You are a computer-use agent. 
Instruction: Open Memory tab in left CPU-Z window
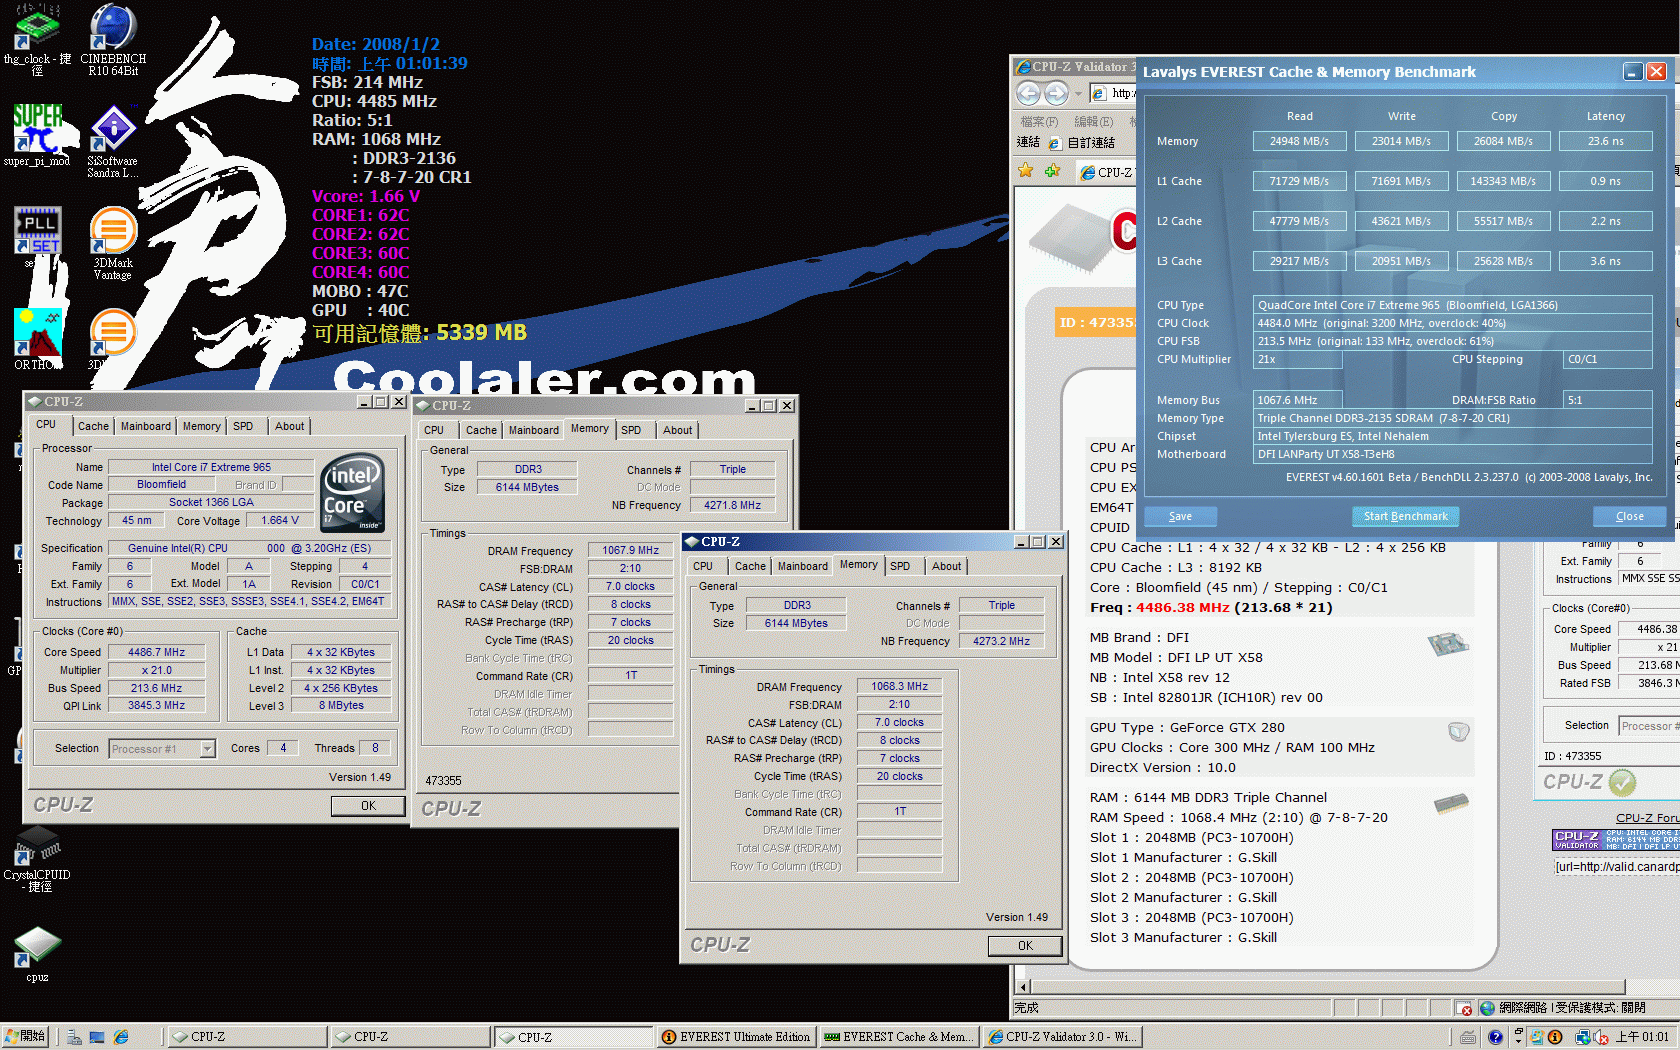click(202, 426)
